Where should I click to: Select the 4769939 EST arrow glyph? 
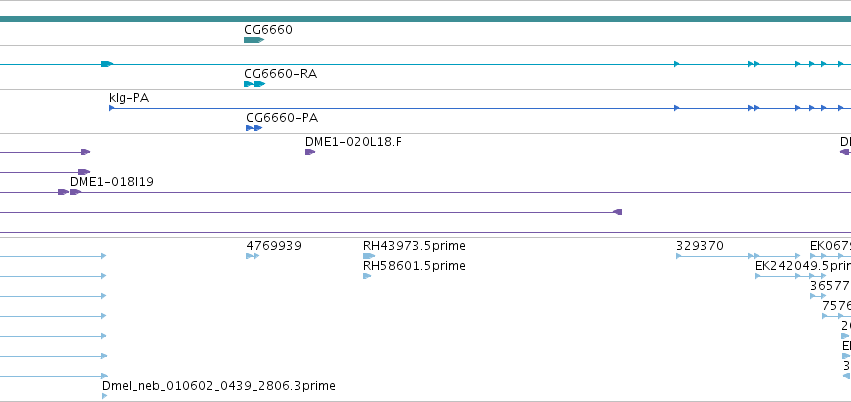click(253, 256)
